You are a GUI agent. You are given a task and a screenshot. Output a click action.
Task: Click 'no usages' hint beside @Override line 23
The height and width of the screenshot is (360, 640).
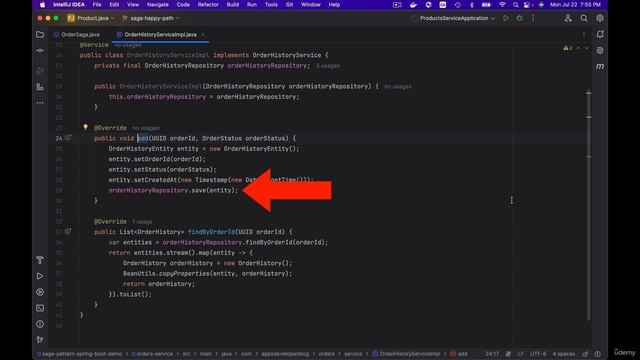[145, 128]
